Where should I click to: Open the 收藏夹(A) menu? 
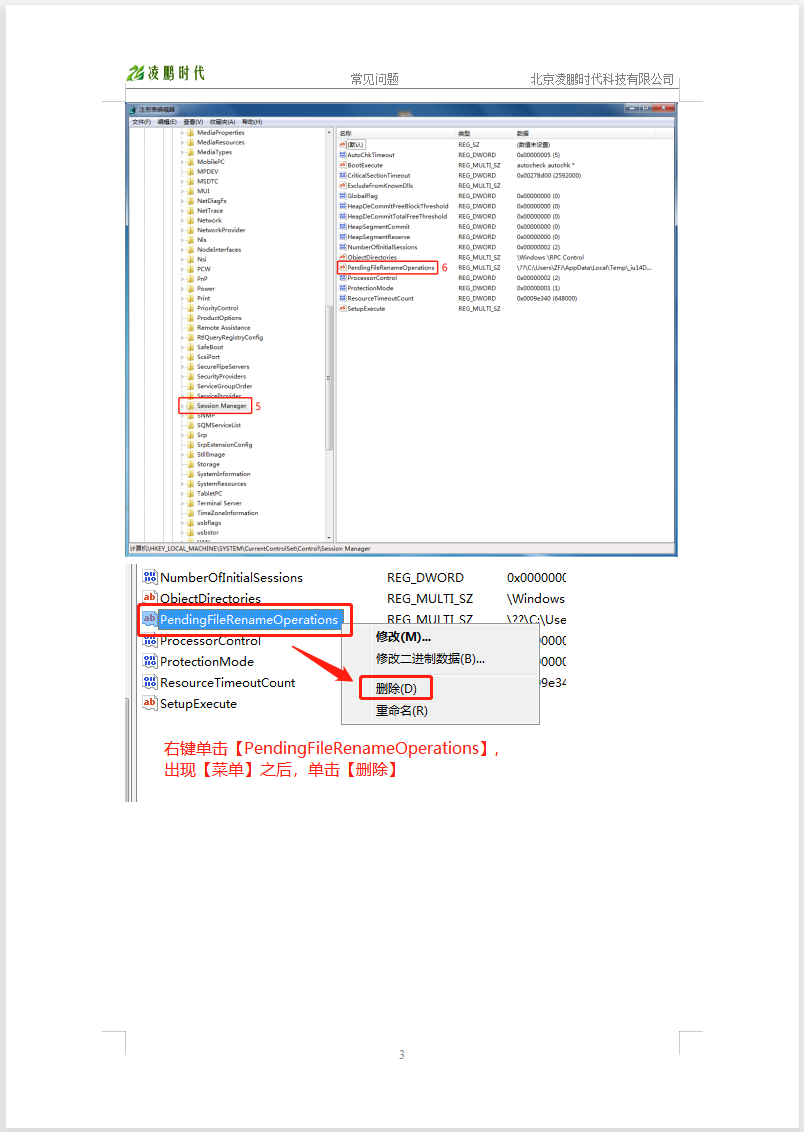point(222,122)
